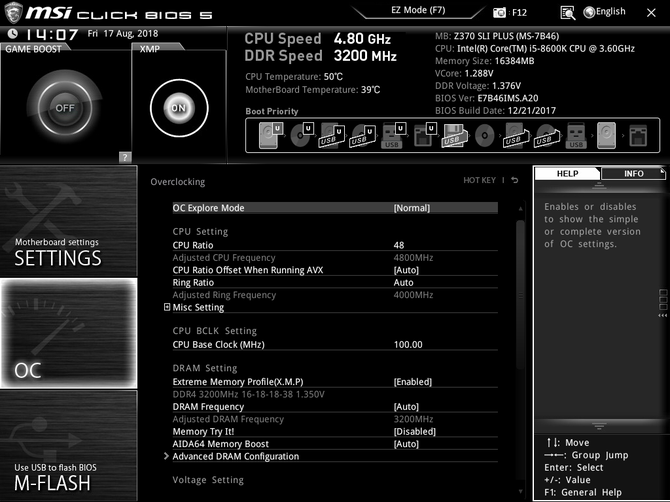670x502 pixels.
Task: Select the USB floppy boot device icon
Action: point(454,135)
